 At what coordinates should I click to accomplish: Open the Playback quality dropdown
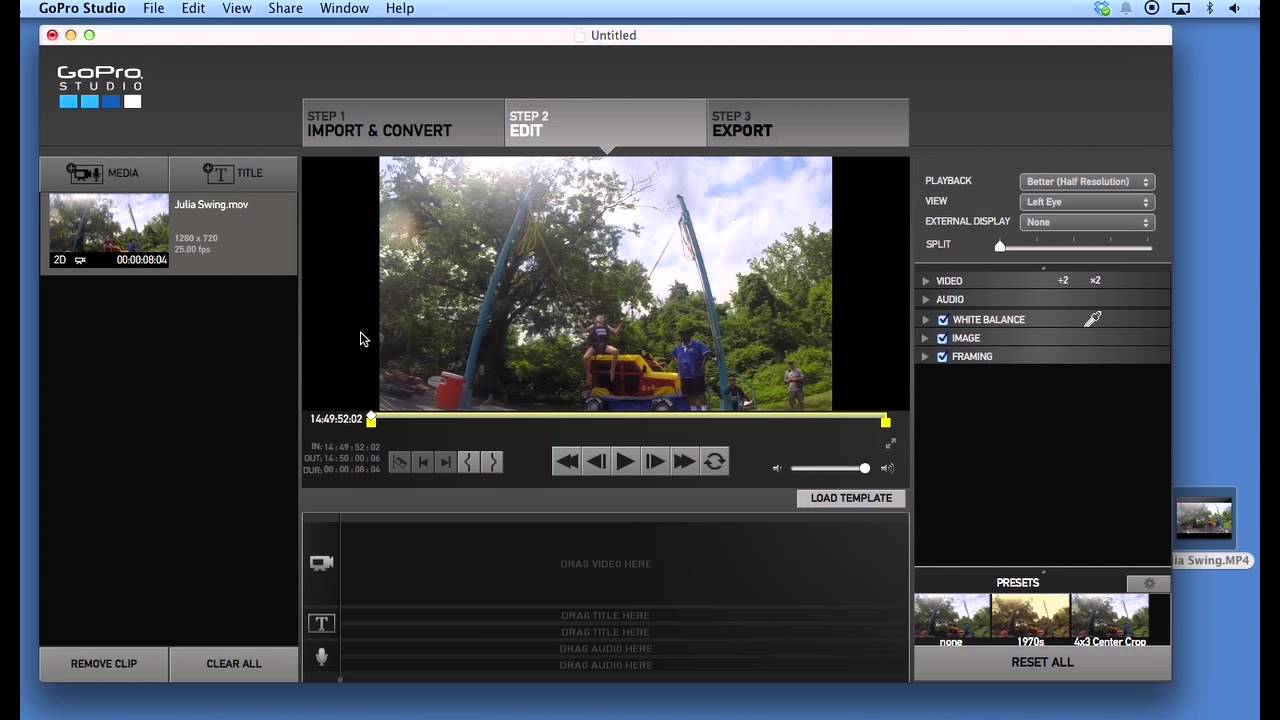coord(1087,181)
